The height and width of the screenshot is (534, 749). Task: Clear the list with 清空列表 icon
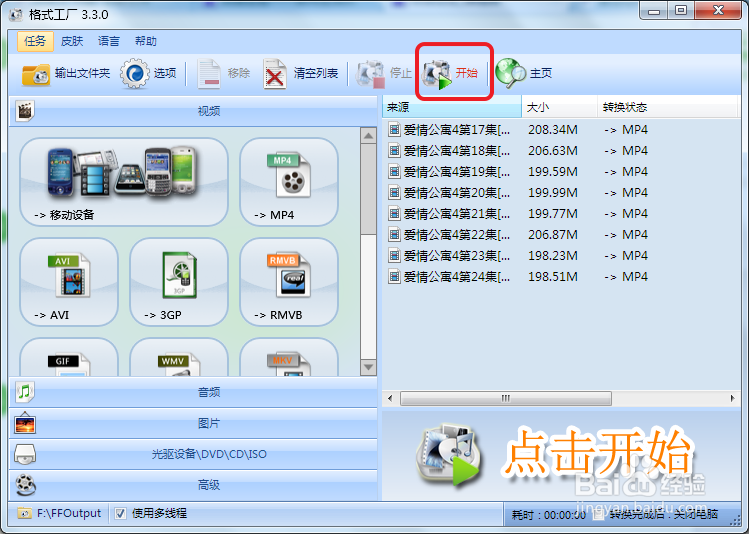(275, 74)
